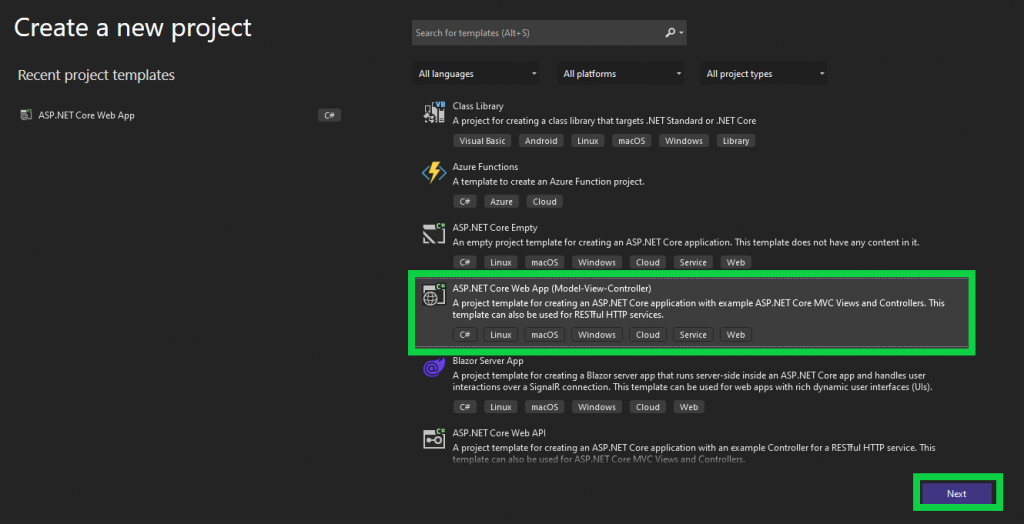Click the Class Library template icon
This screenshot has height=524, width=1024.
point(434,112)
